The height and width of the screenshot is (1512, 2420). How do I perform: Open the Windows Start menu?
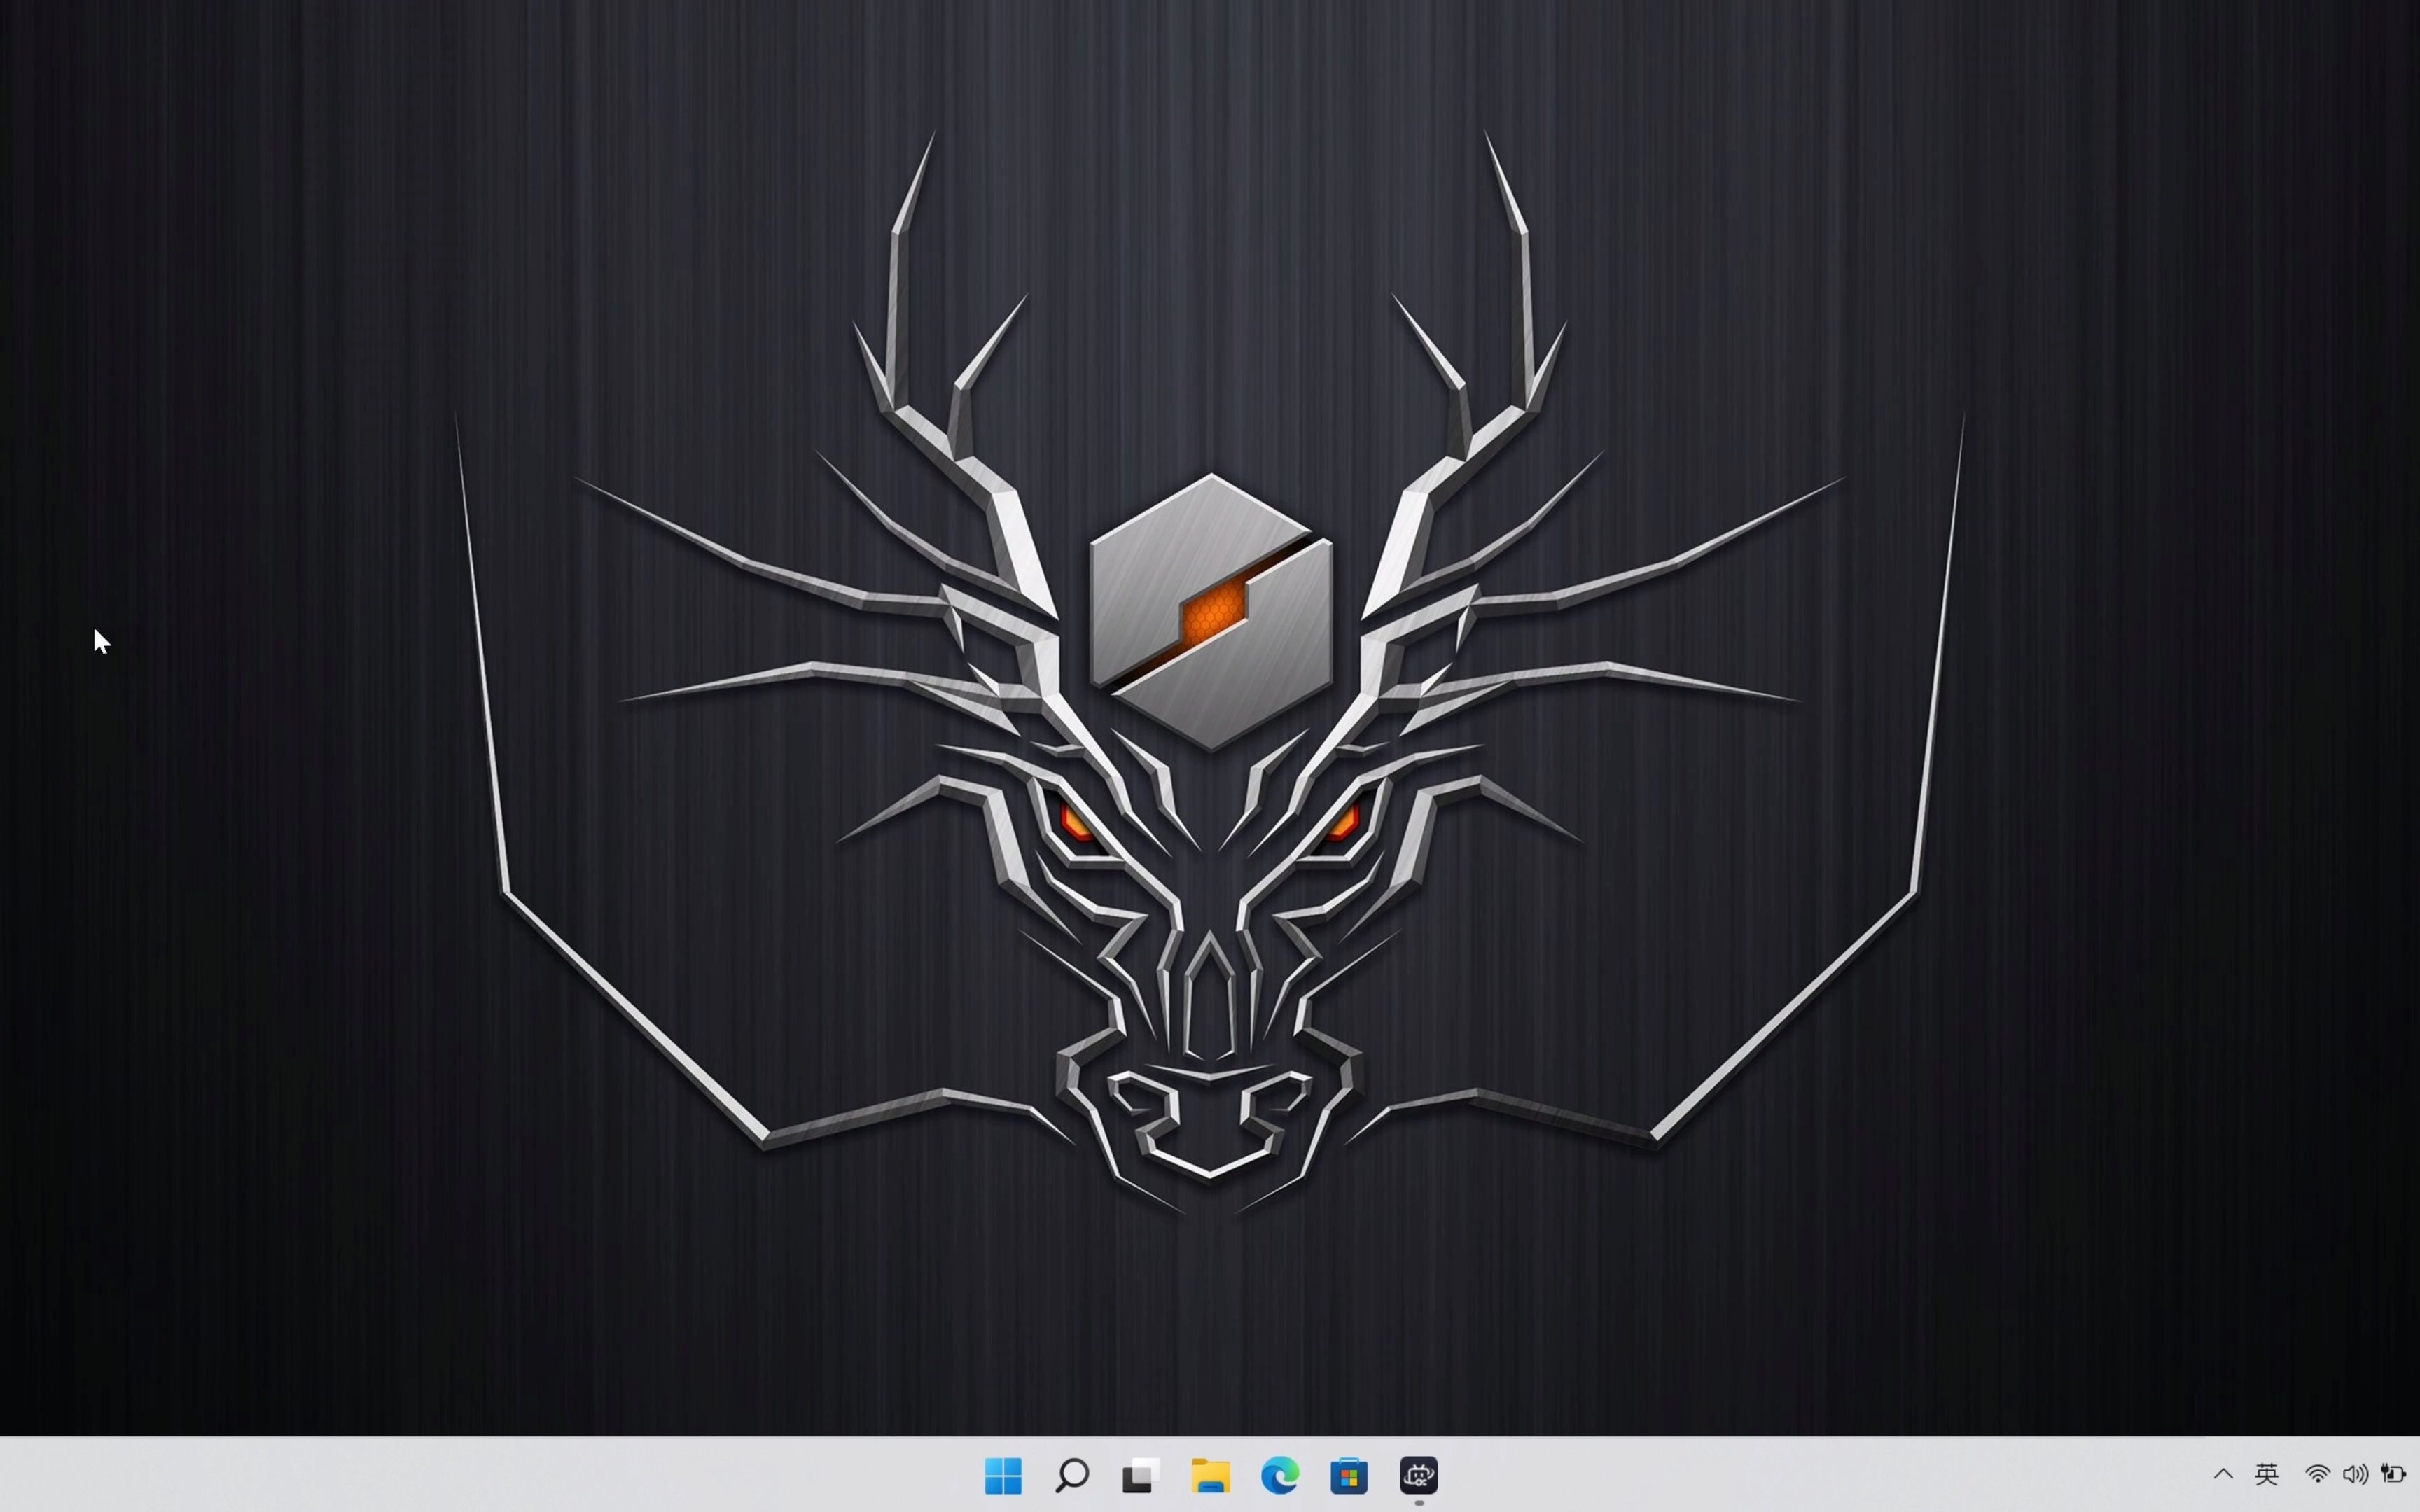click(1003, 1475)
